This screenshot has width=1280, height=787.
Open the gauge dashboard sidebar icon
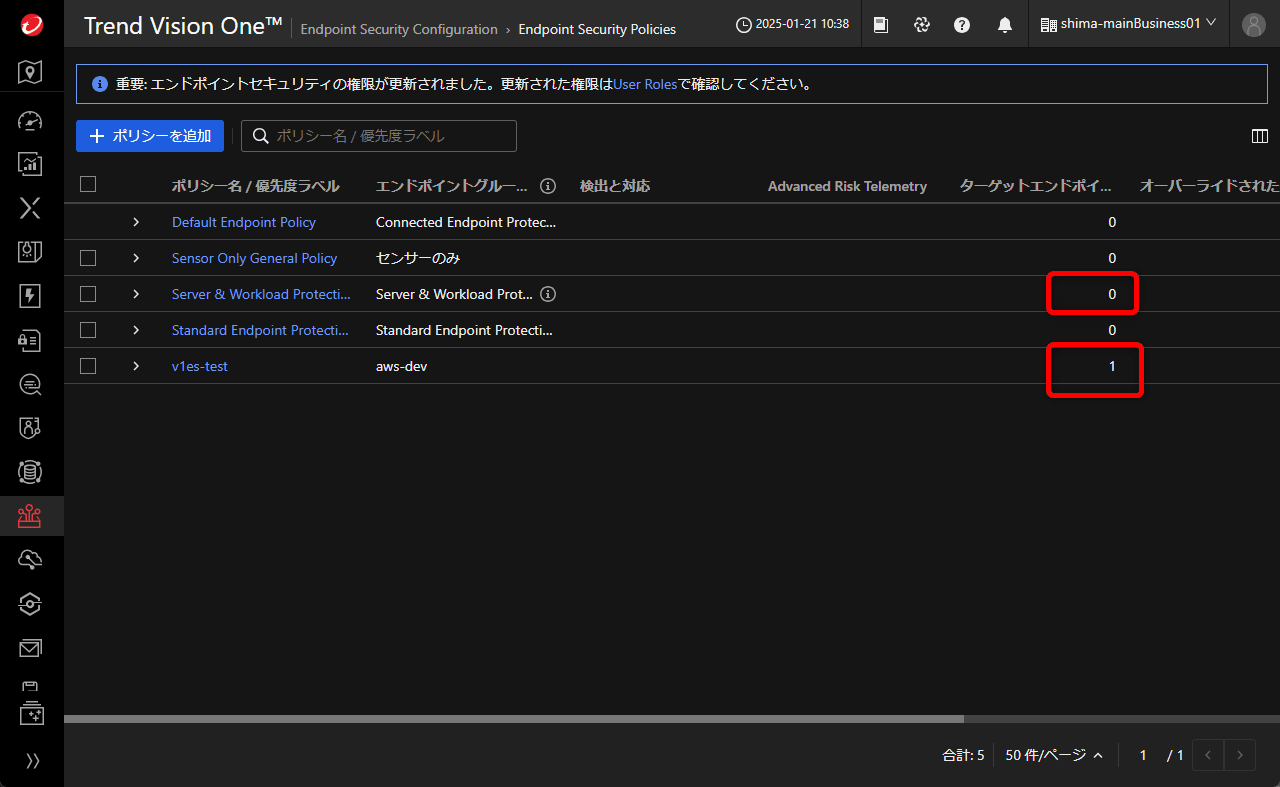click(x=31, y=121)
